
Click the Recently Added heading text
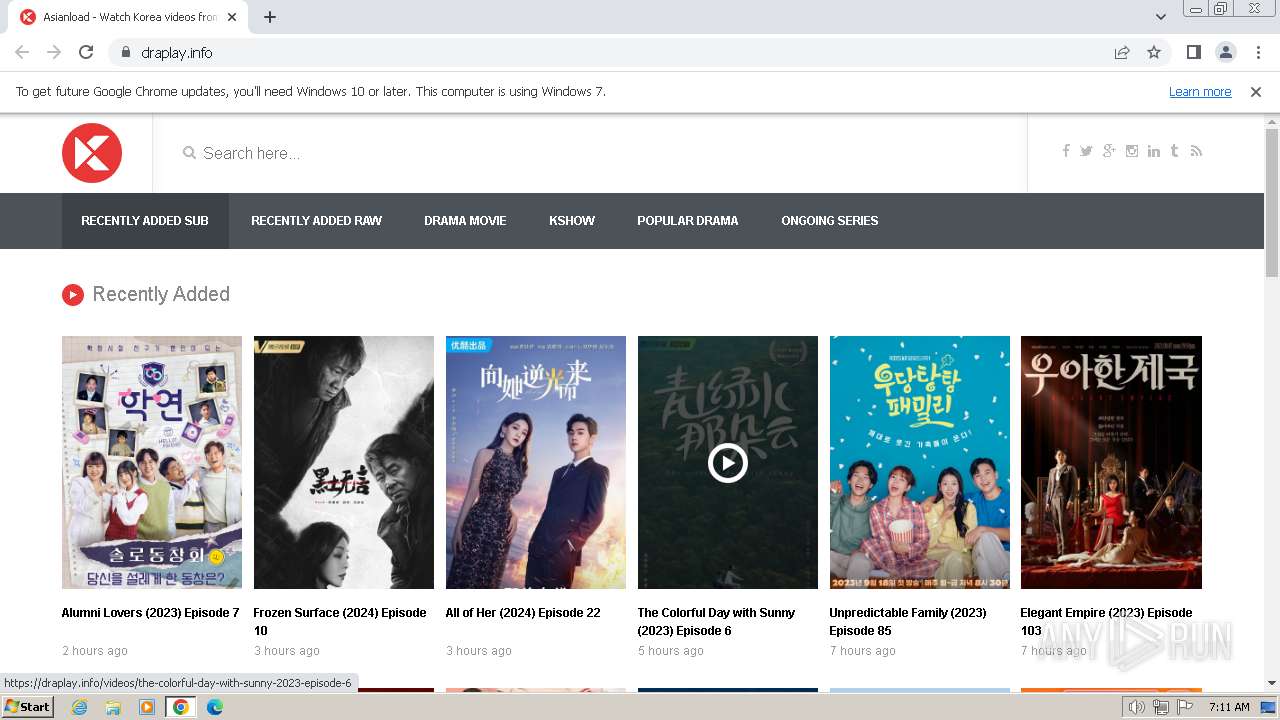[161, 294]
